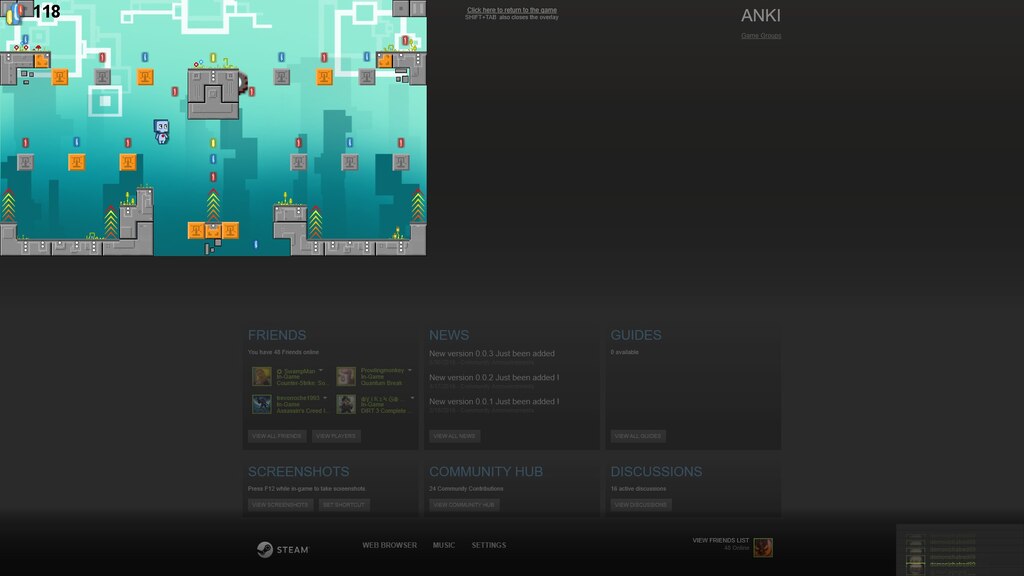Open the 'New version 0.0.3' news item
Viewport: 1024px width, 576px height.
pos(491,353)
